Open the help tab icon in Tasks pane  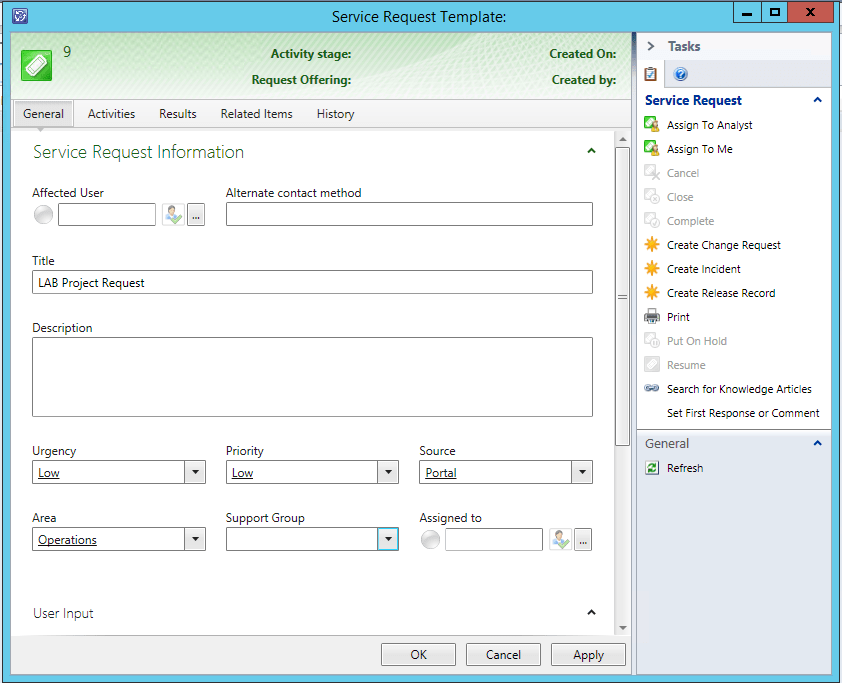(681, 75)
